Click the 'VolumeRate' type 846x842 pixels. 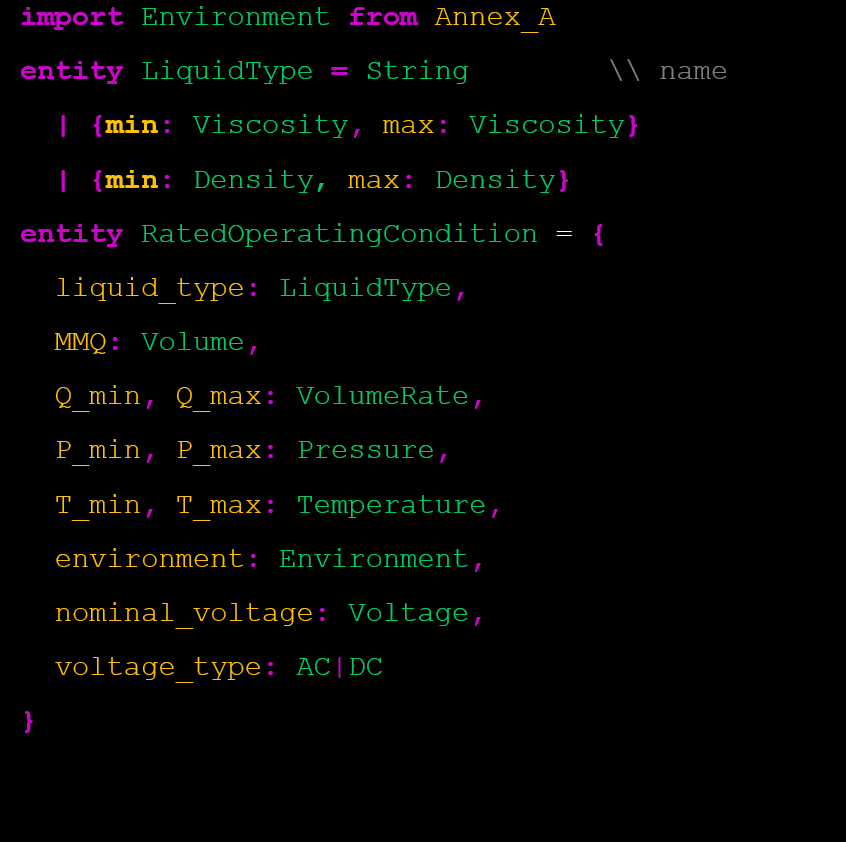382,396
